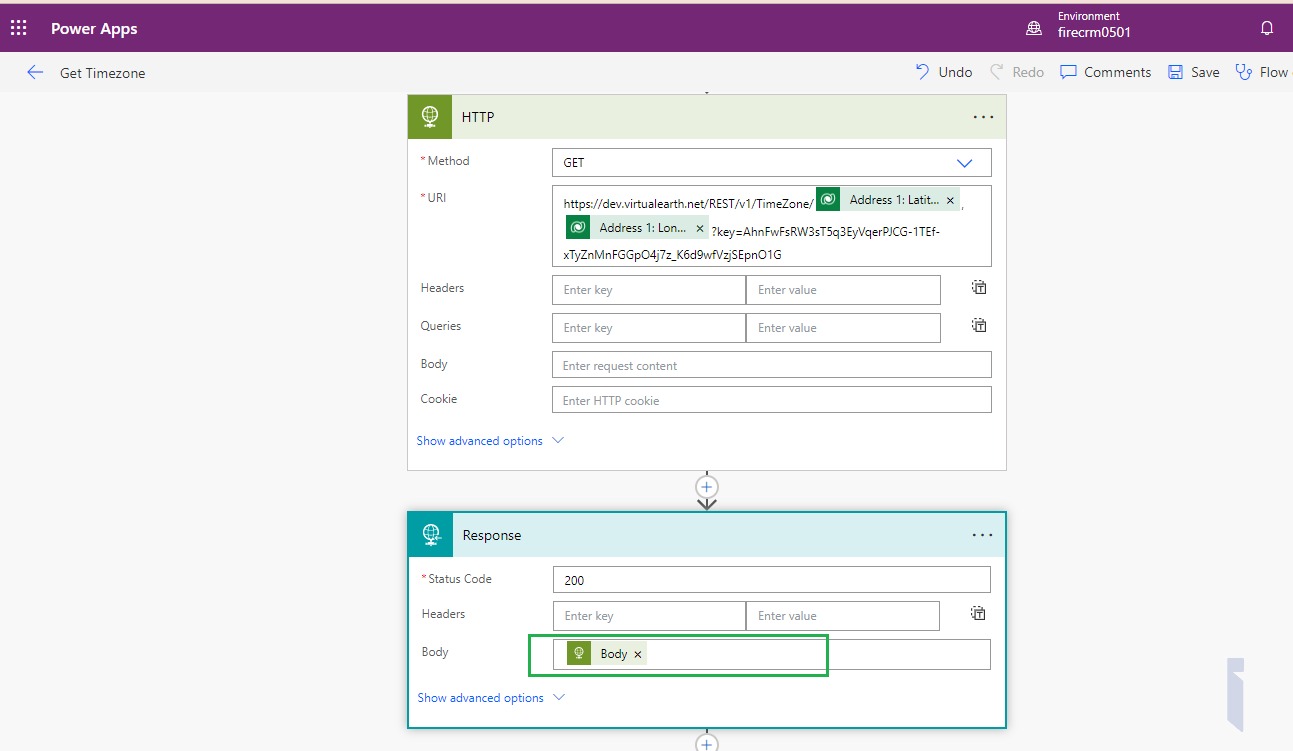Remove the Body token from Response
The image size is (1293, 751).
point(638,654)
